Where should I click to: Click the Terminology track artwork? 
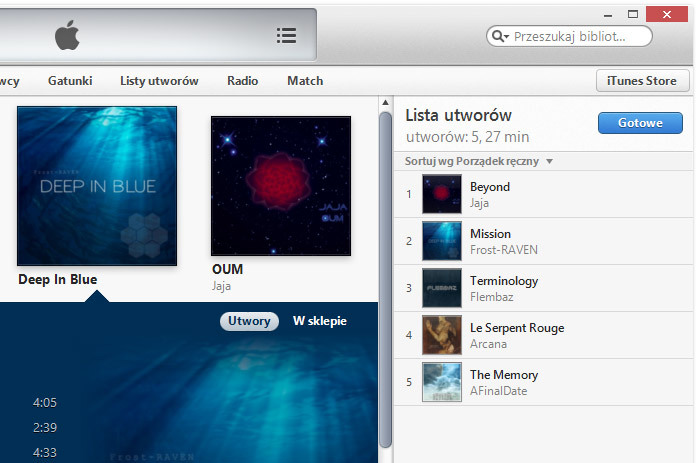click(442, 288)
